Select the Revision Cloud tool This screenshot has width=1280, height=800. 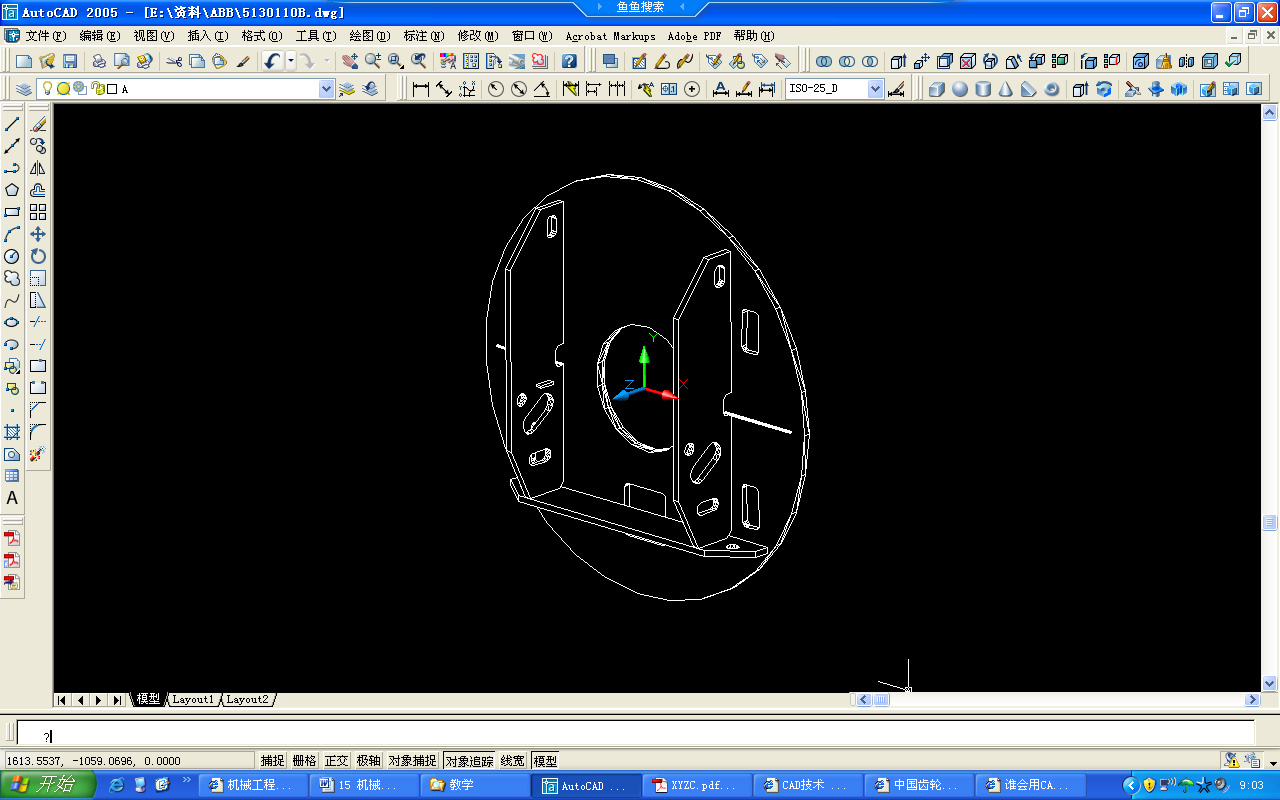pos(12,278)
